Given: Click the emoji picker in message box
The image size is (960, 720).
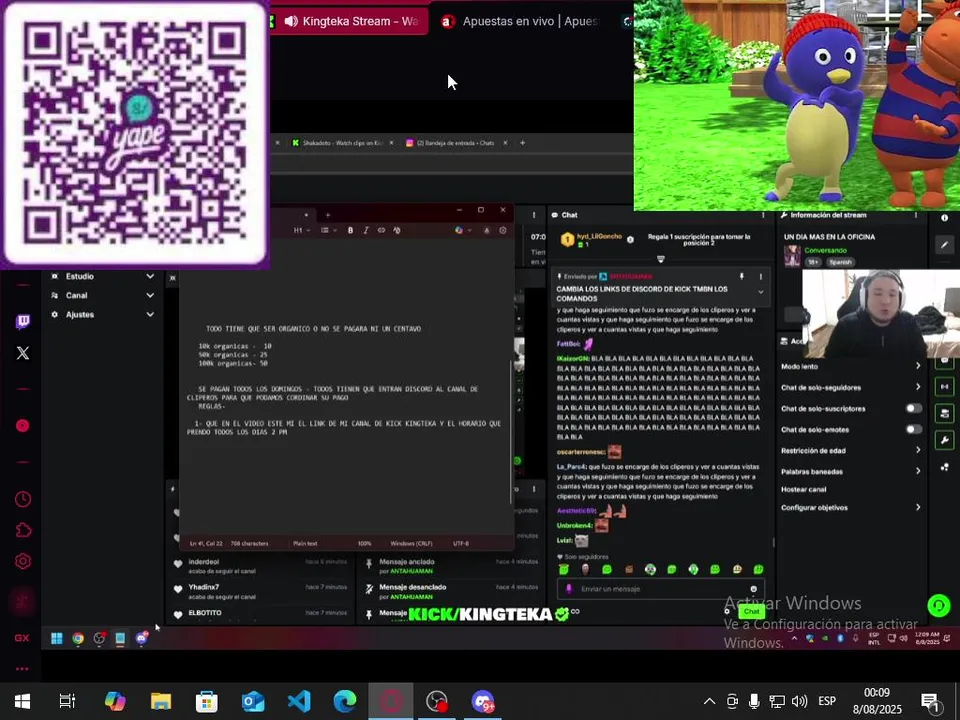Looking at the screenshot, I should pos(754,589).
